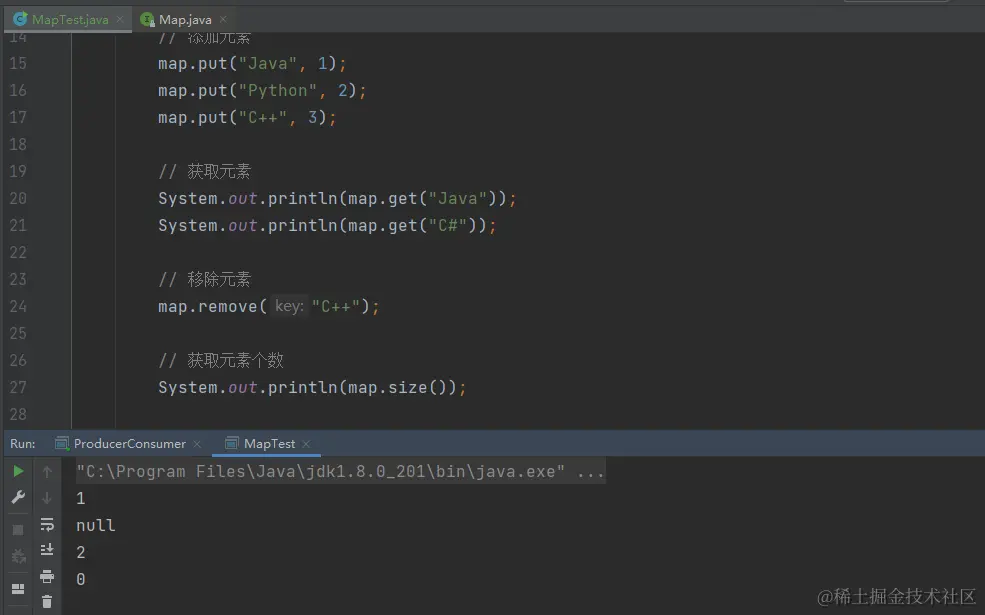Switch to the MapTest.java editor tab

pyautogui.click(x=70, y=19)
